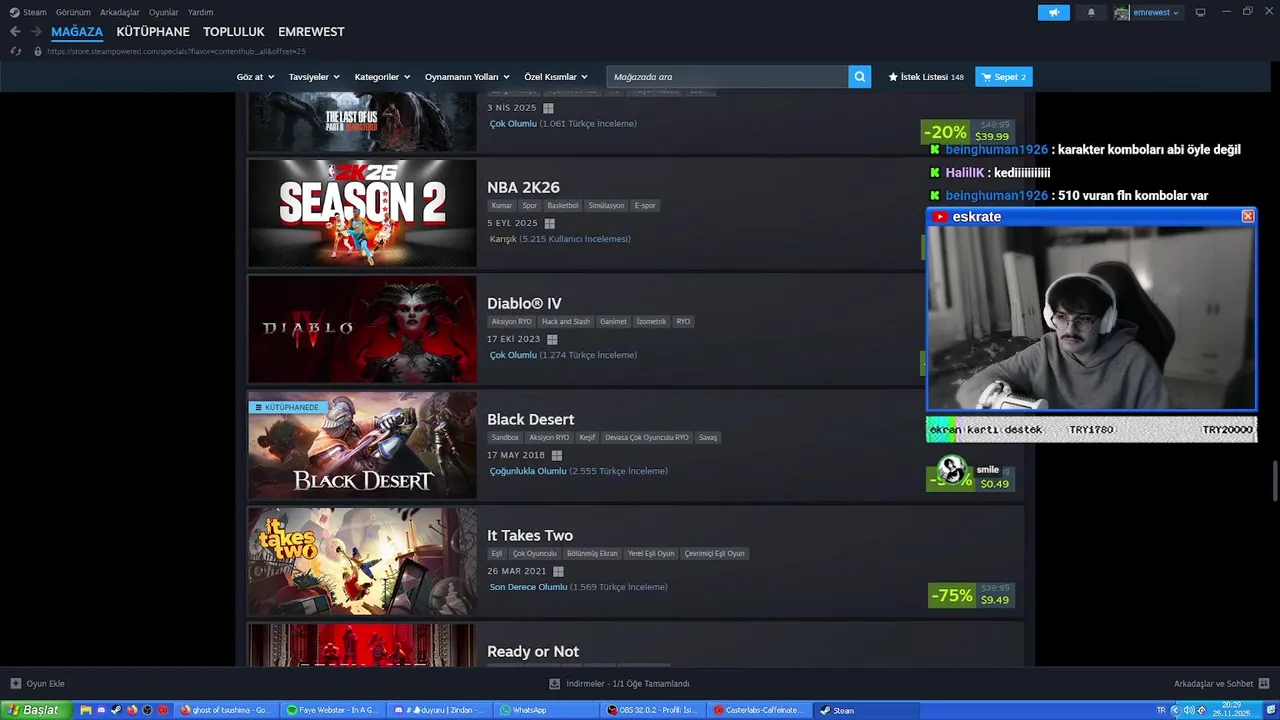Screen dimensions: 1280x720
Task: Go forward with the right arrow button
Action: click(x=36, y=32)
